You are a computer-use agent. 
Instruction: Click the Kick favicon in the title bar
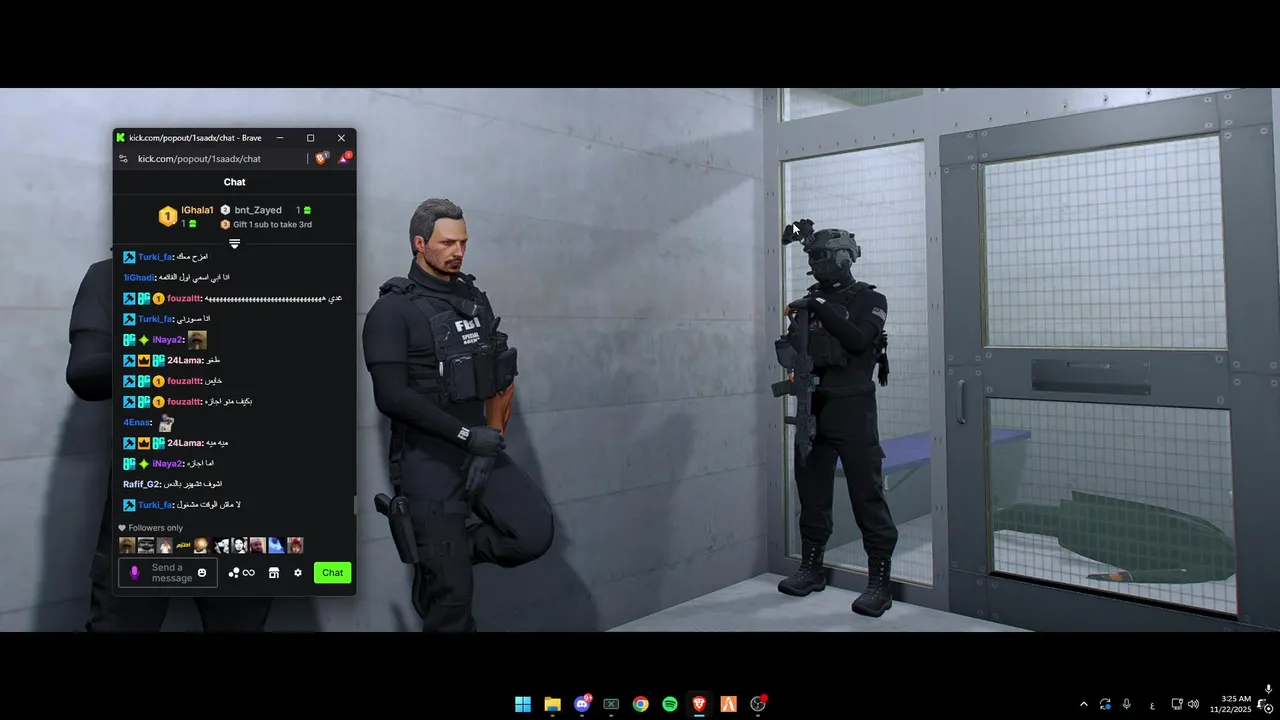[121, 138]
